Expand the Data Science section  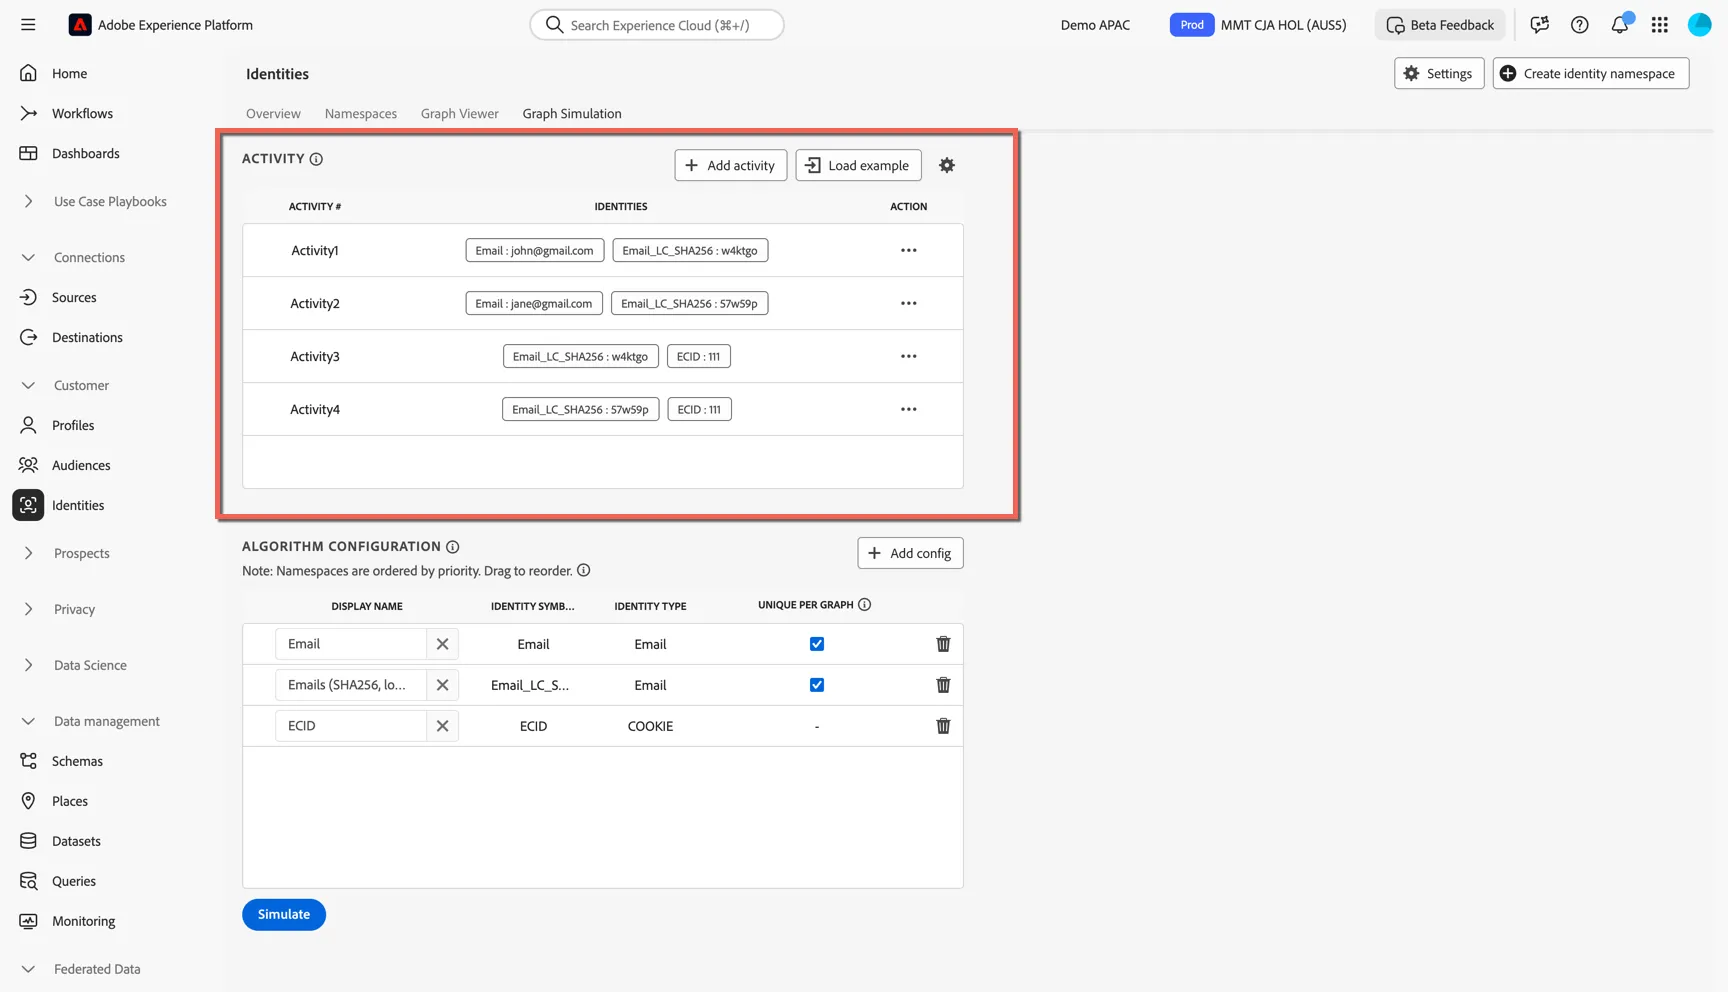(28, 665)
